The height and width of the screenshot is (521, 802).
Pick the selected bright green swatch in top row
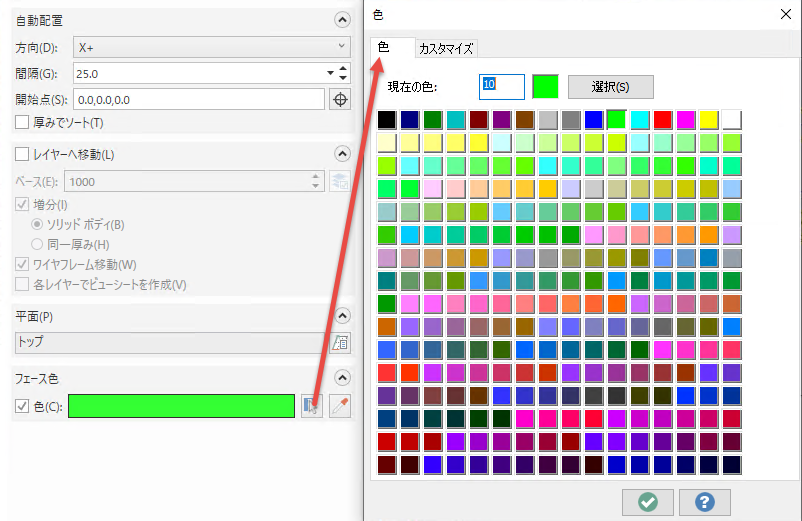click(617, 120)
